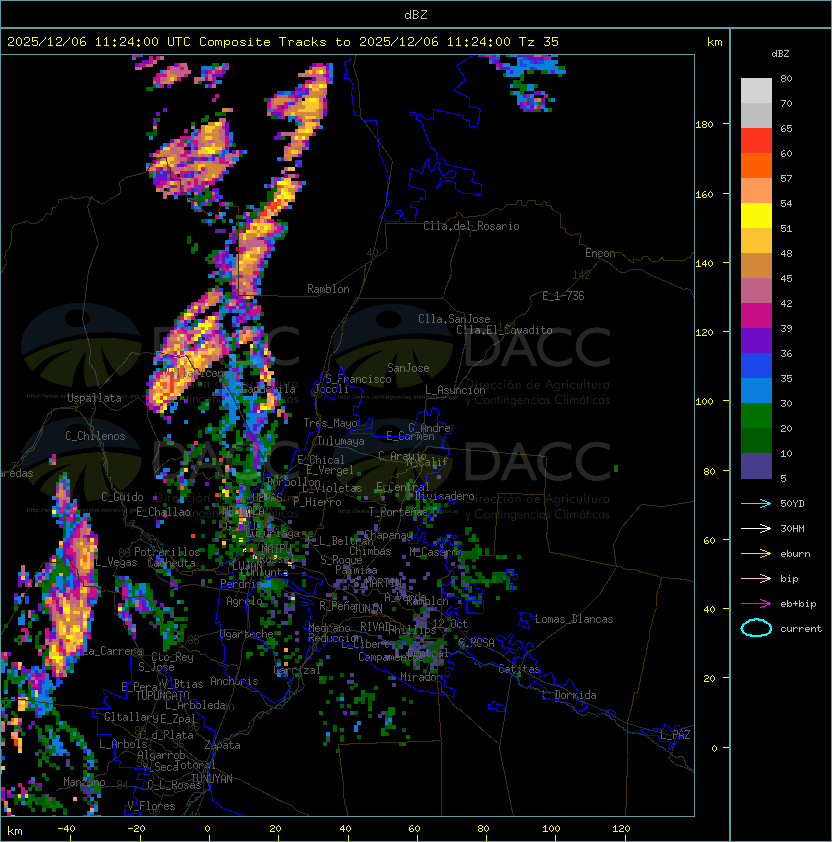The image size is (832, 842).
Task: Click the 'Tulumaya' place label
Action: pos(341,441)
